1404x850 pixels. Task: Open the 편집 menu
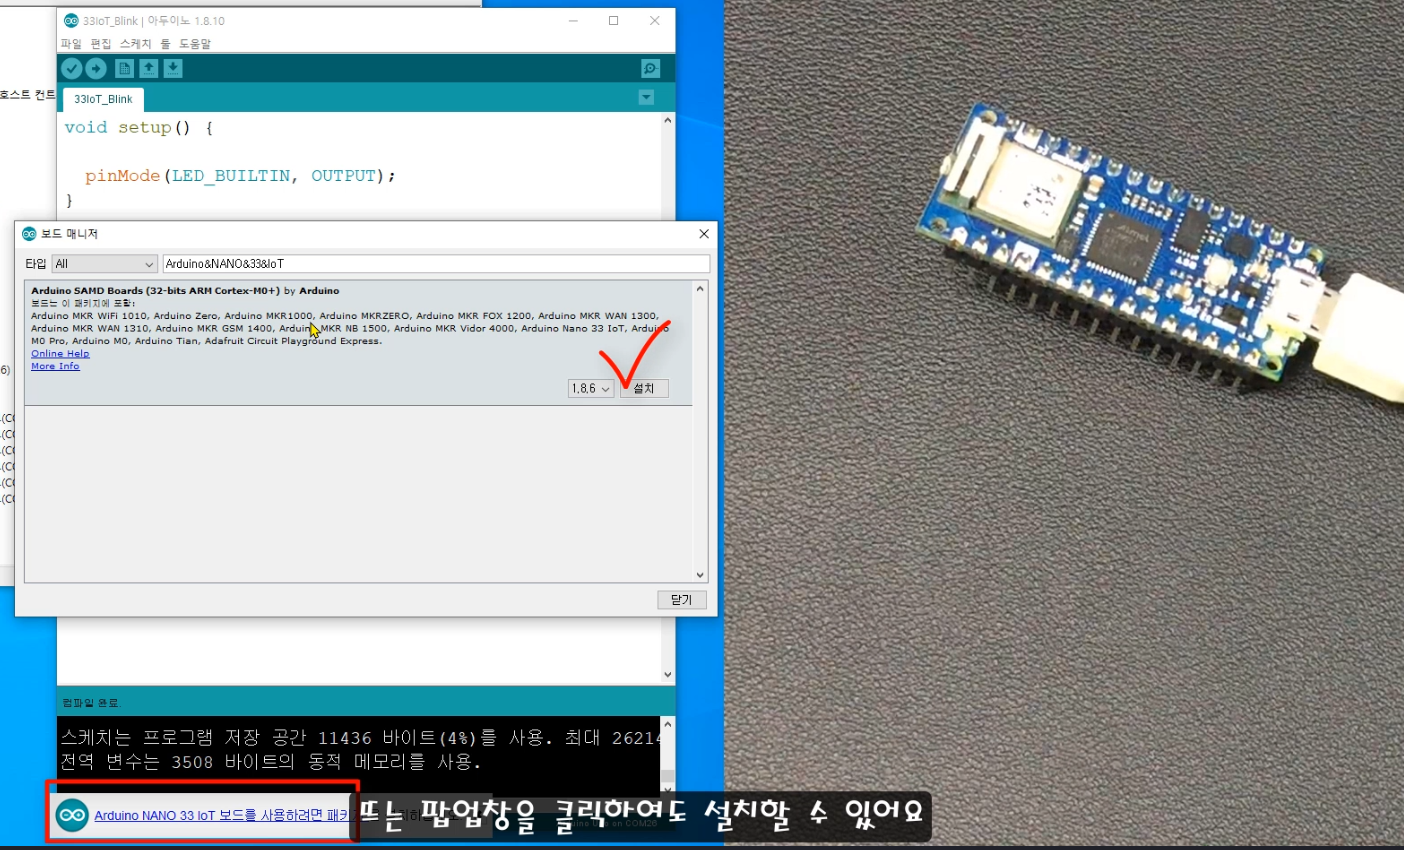click(x=101, y=44)
